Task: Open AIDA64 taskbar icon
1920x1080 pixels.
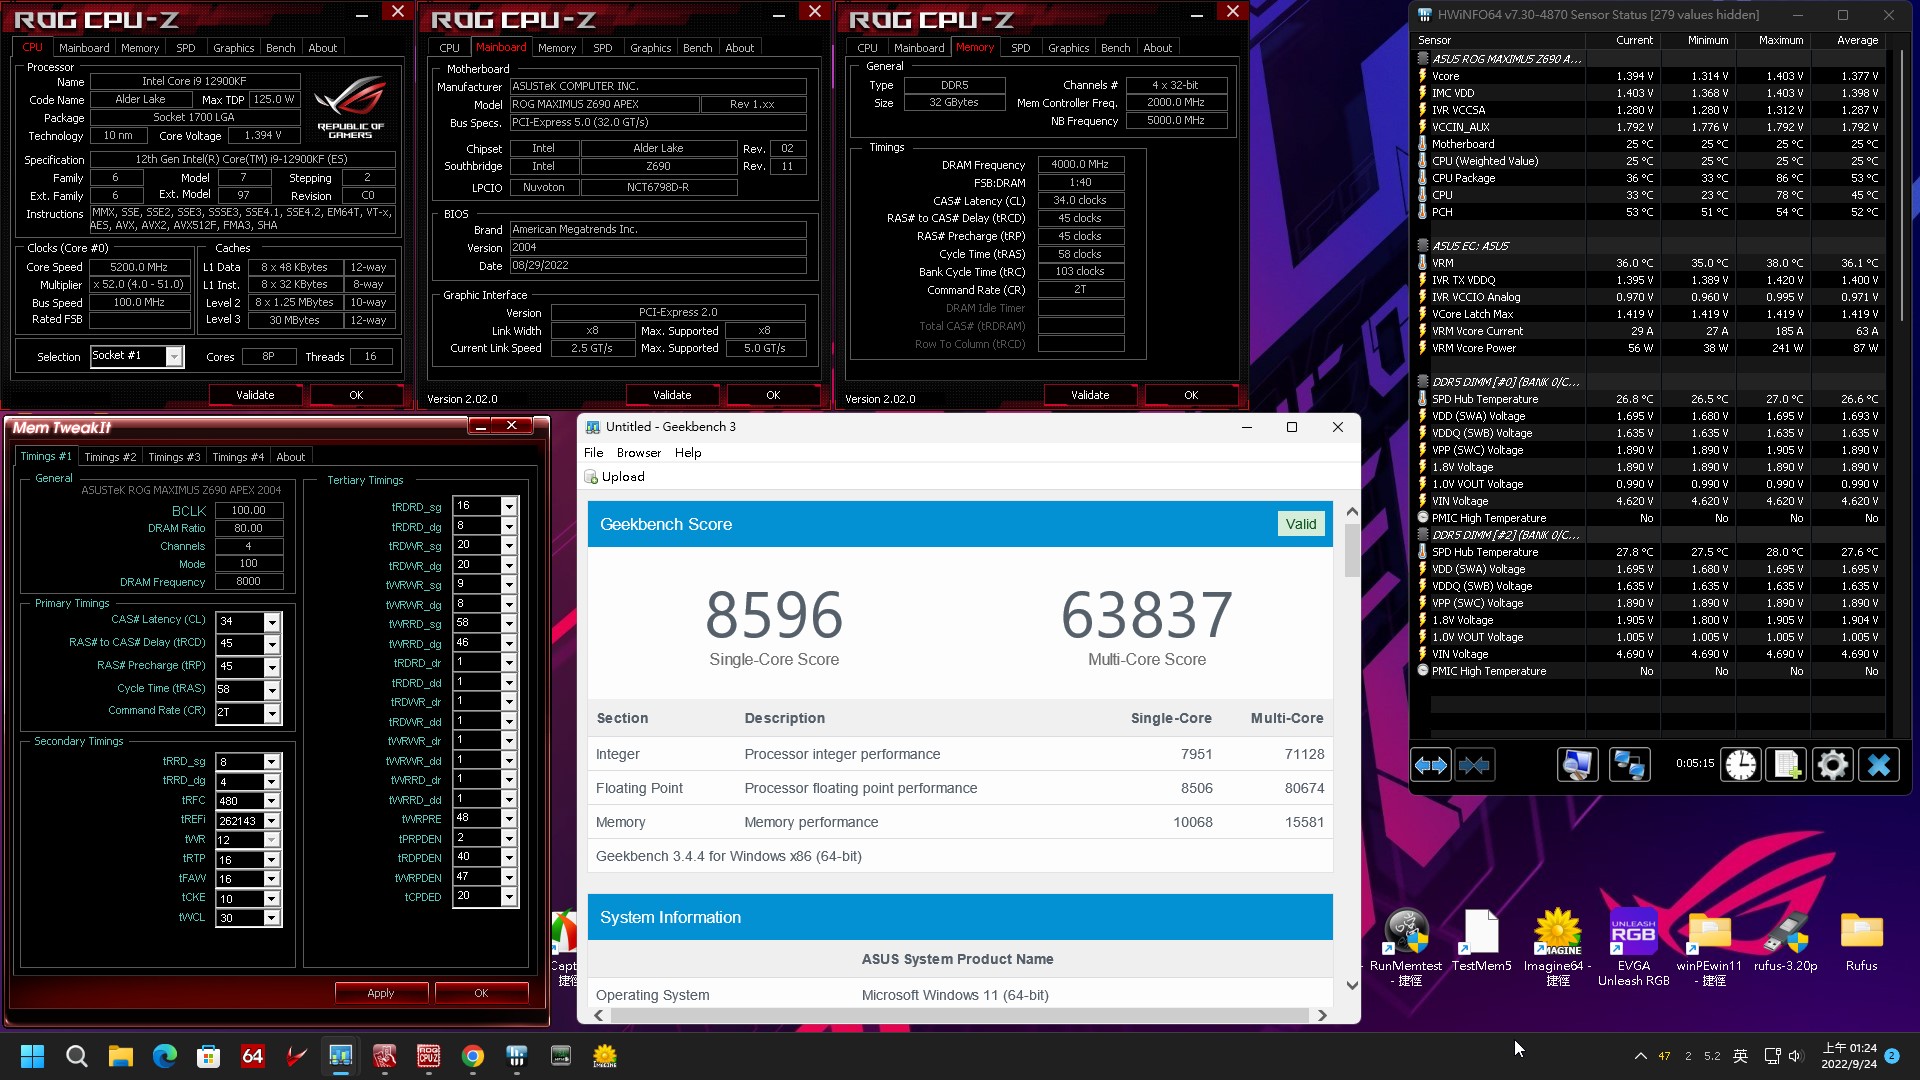Action: click(x=253, y=1056)
